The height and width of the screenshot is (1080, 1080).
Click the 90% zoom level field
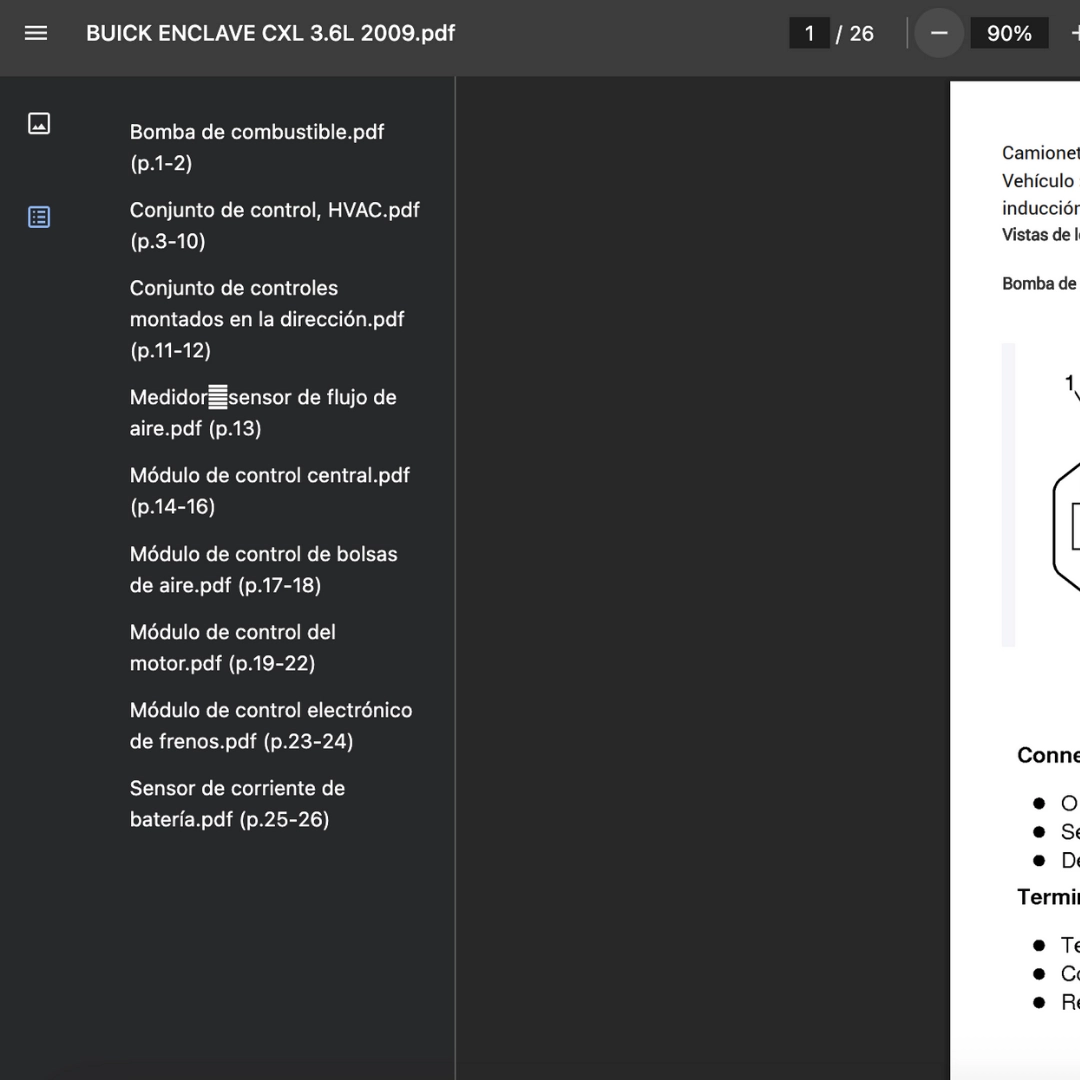coord(1009,33)
